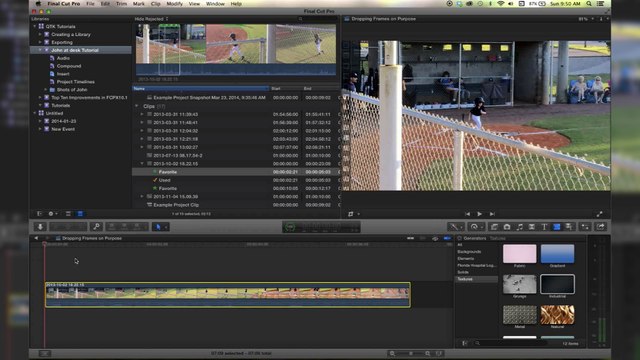Toggle audio skimming in timeline header

[423, 238]
